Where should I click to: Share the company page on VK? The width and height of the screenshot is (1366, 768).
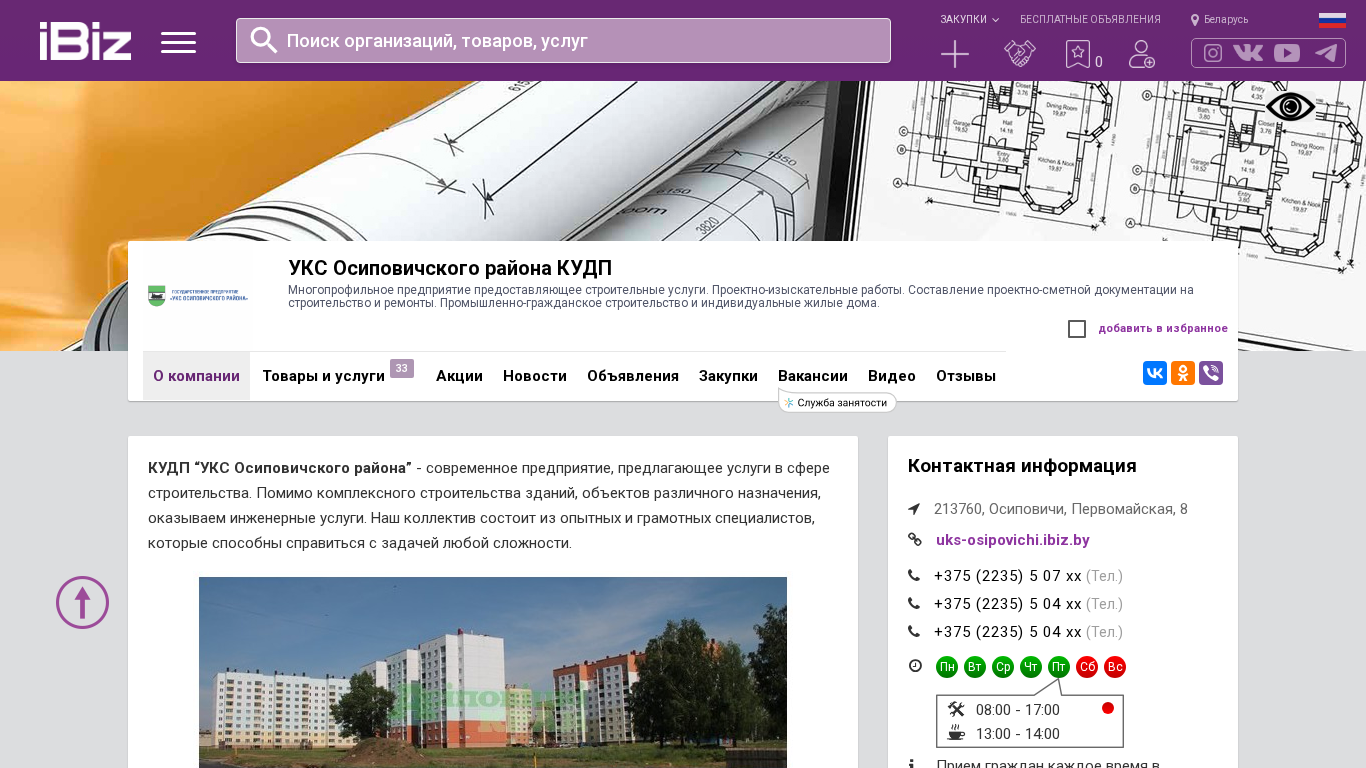pyautogui.click(x=1155, y=373)
